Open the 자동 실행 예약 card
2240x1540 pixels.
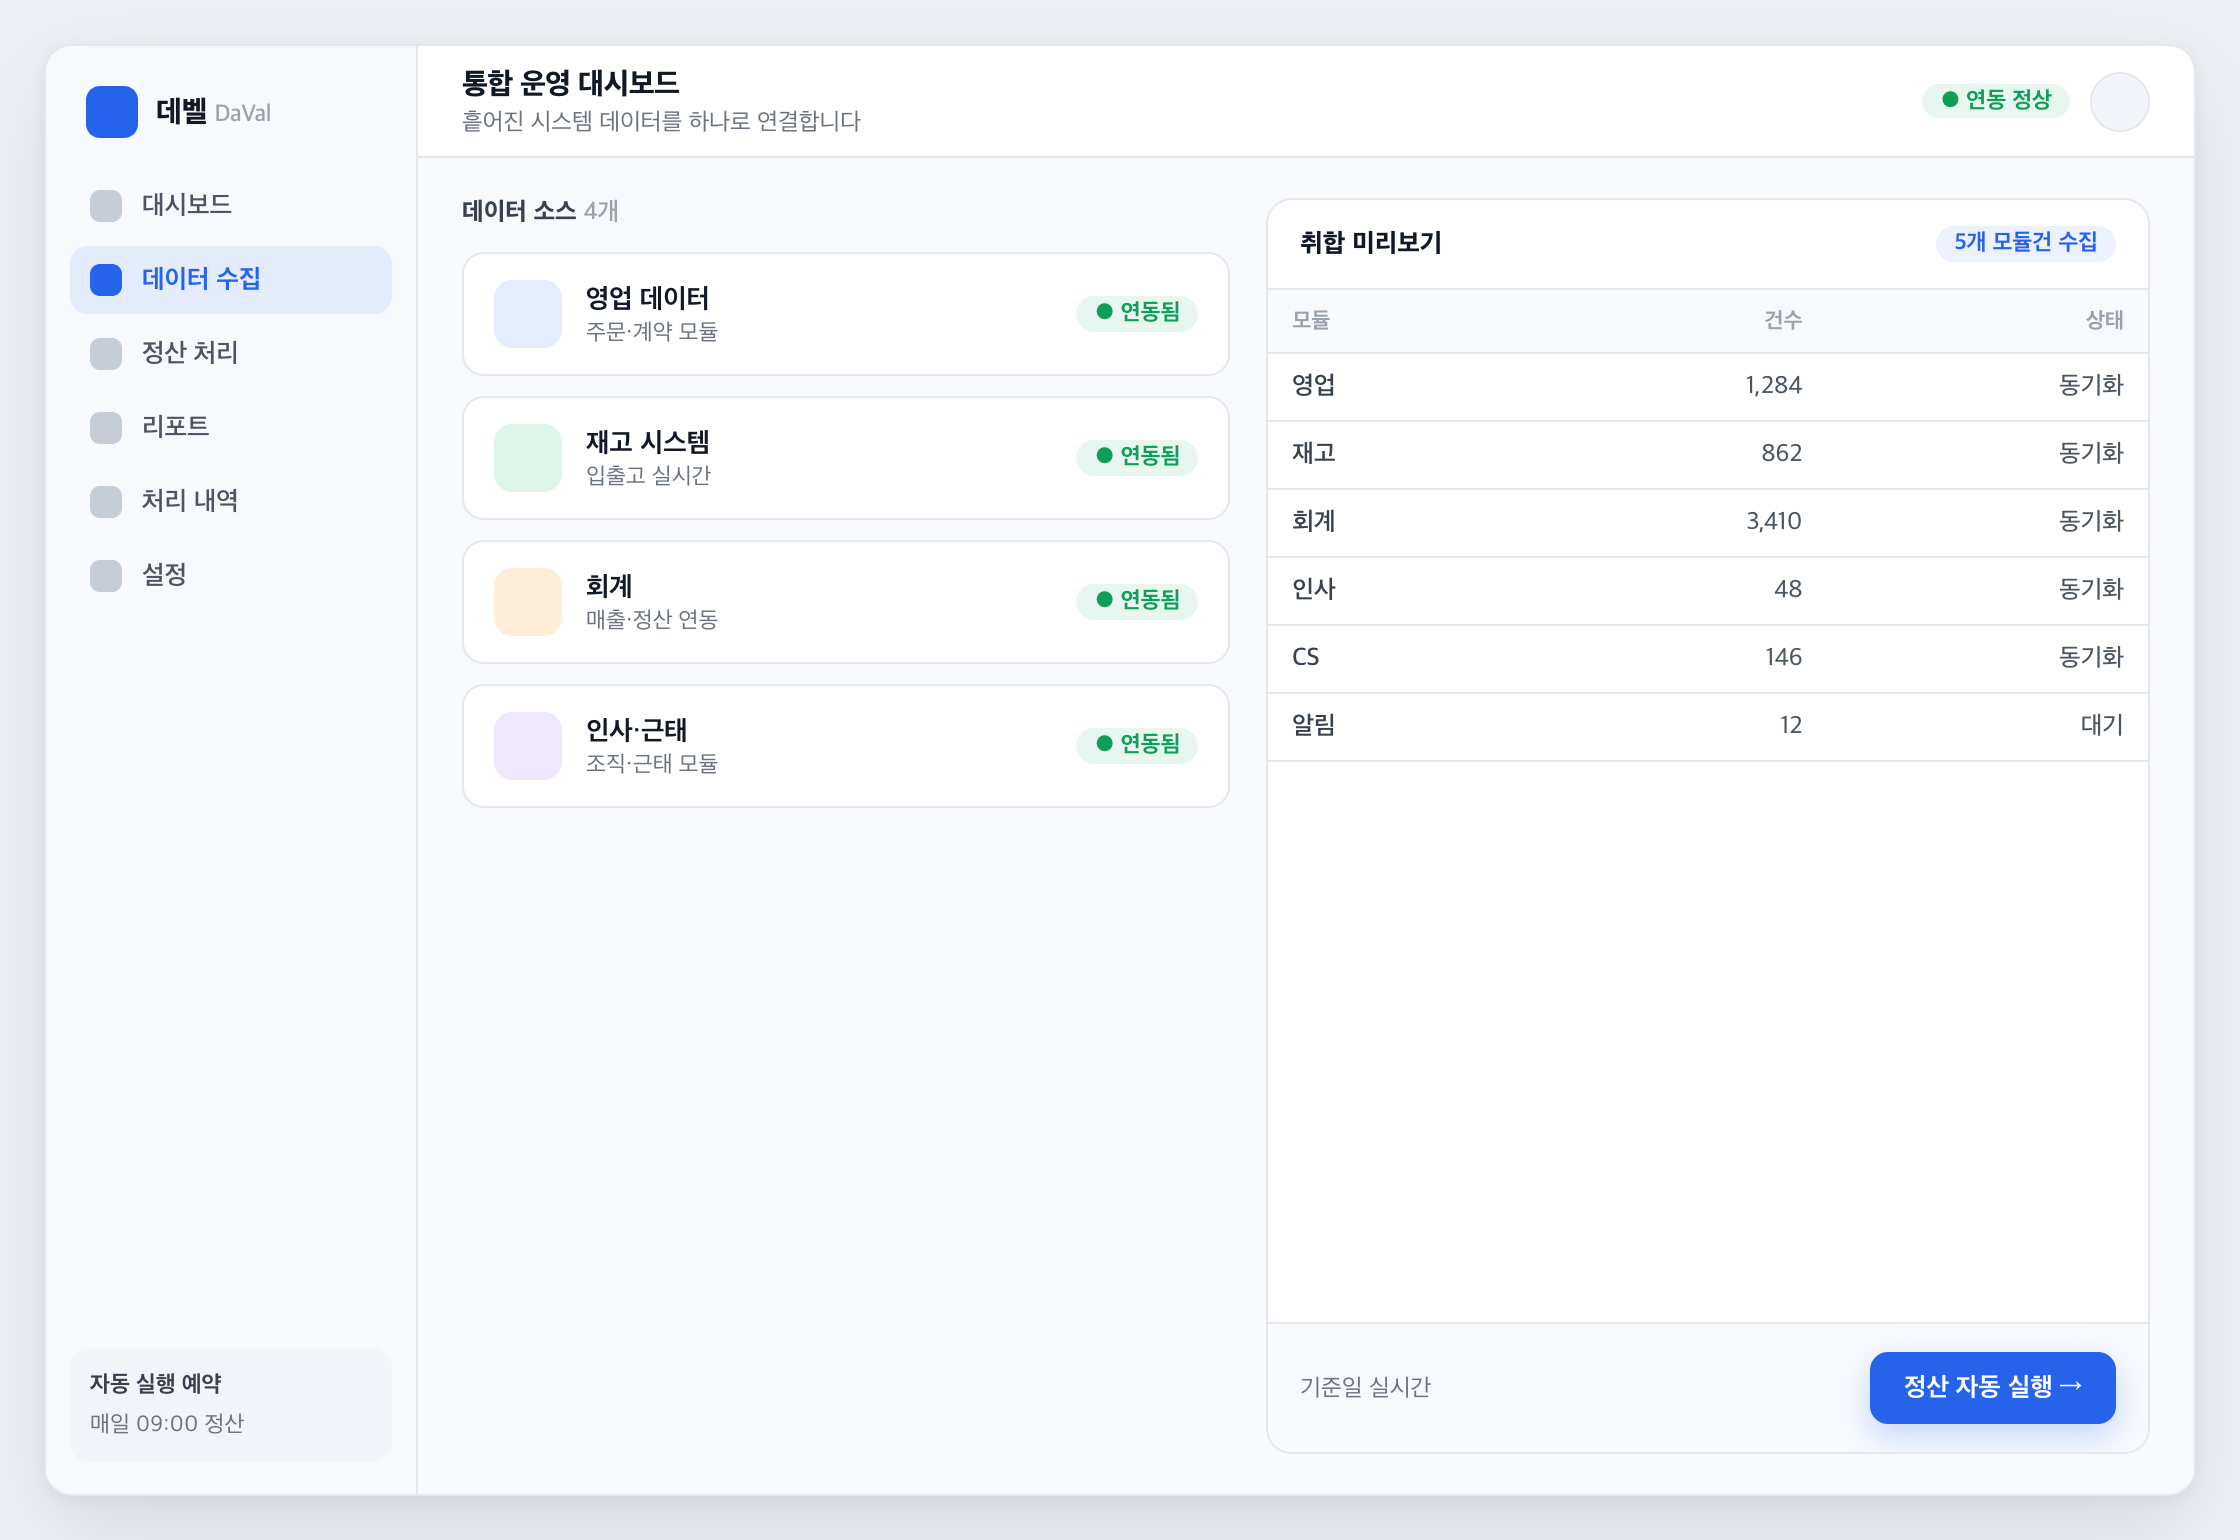pos(231,1404)
